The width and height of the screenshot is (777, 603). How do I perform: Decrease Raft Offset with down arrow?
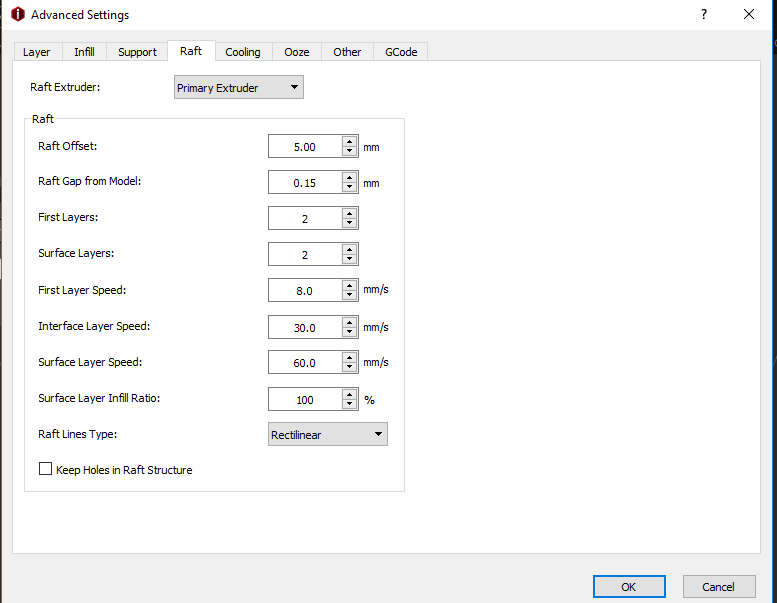click(350, 151)
